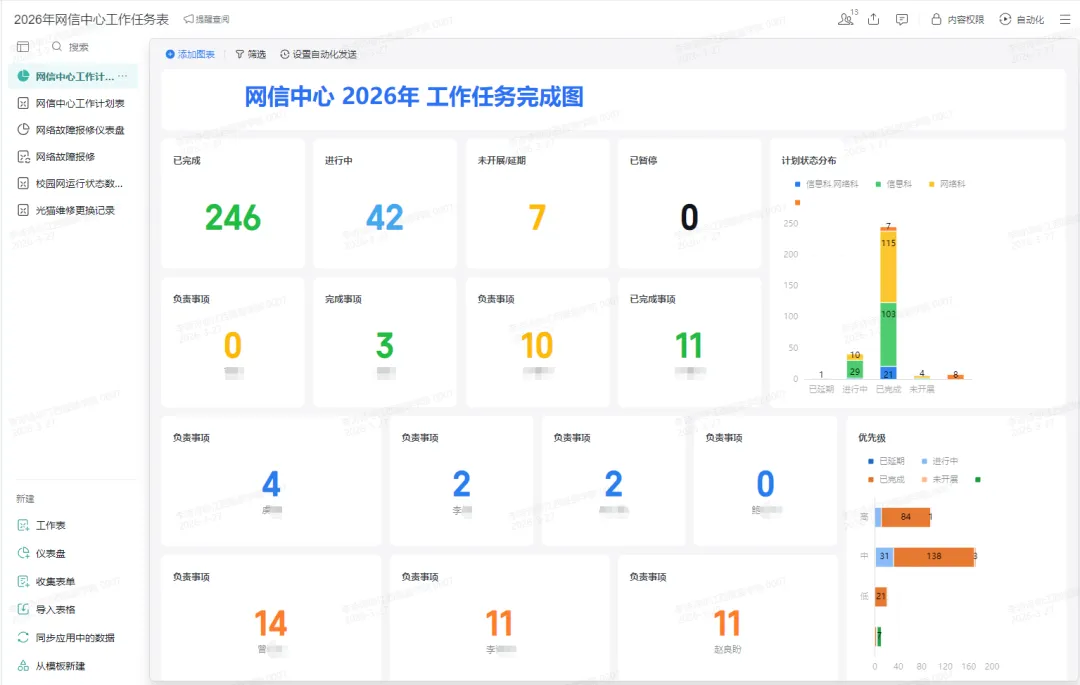Open 内容权限 content permissions

point(957,19)
